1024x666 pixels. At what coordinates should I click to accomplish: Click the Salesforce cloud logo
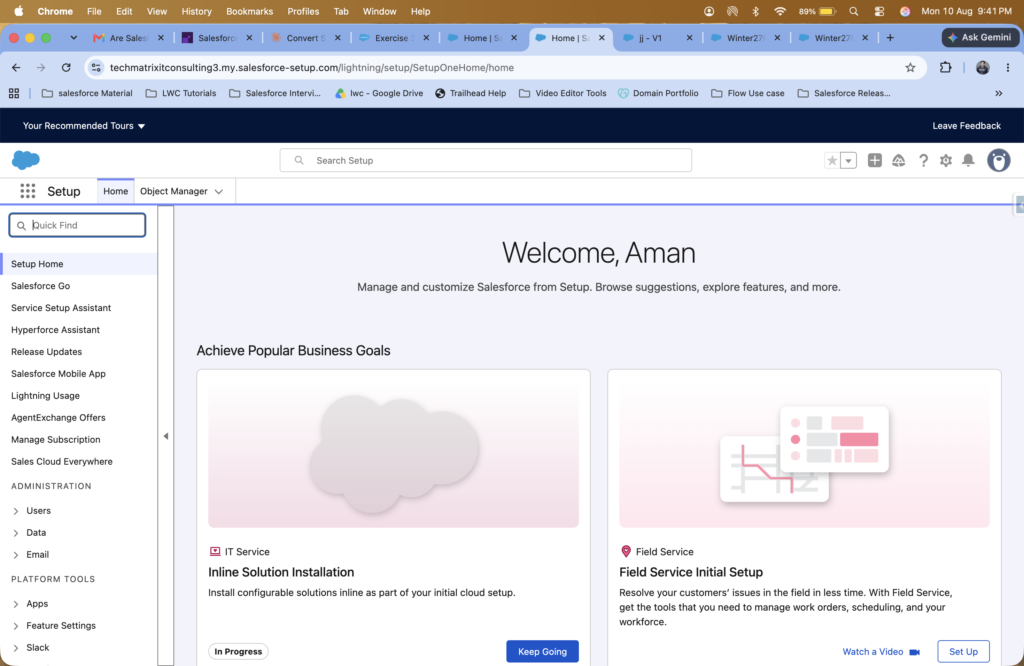pos(26,159)
